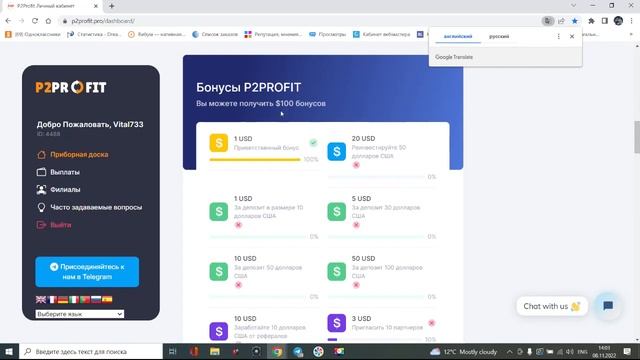Click the 3 USD partners bonus progress bar
This screenshot has width=640, height=360.
tap(376, 339)
